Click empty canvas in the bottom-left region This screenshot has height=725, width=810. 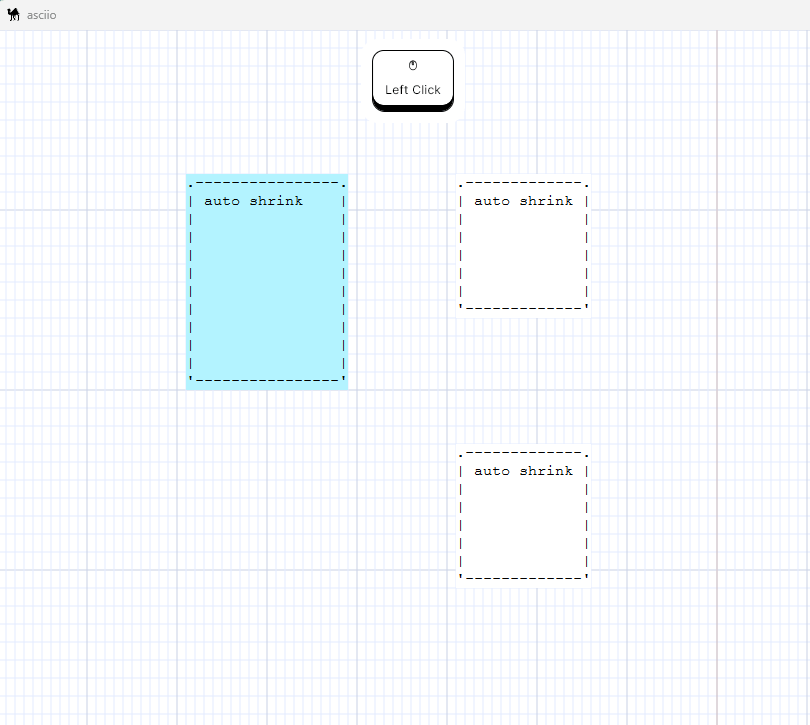coord(100,650)
